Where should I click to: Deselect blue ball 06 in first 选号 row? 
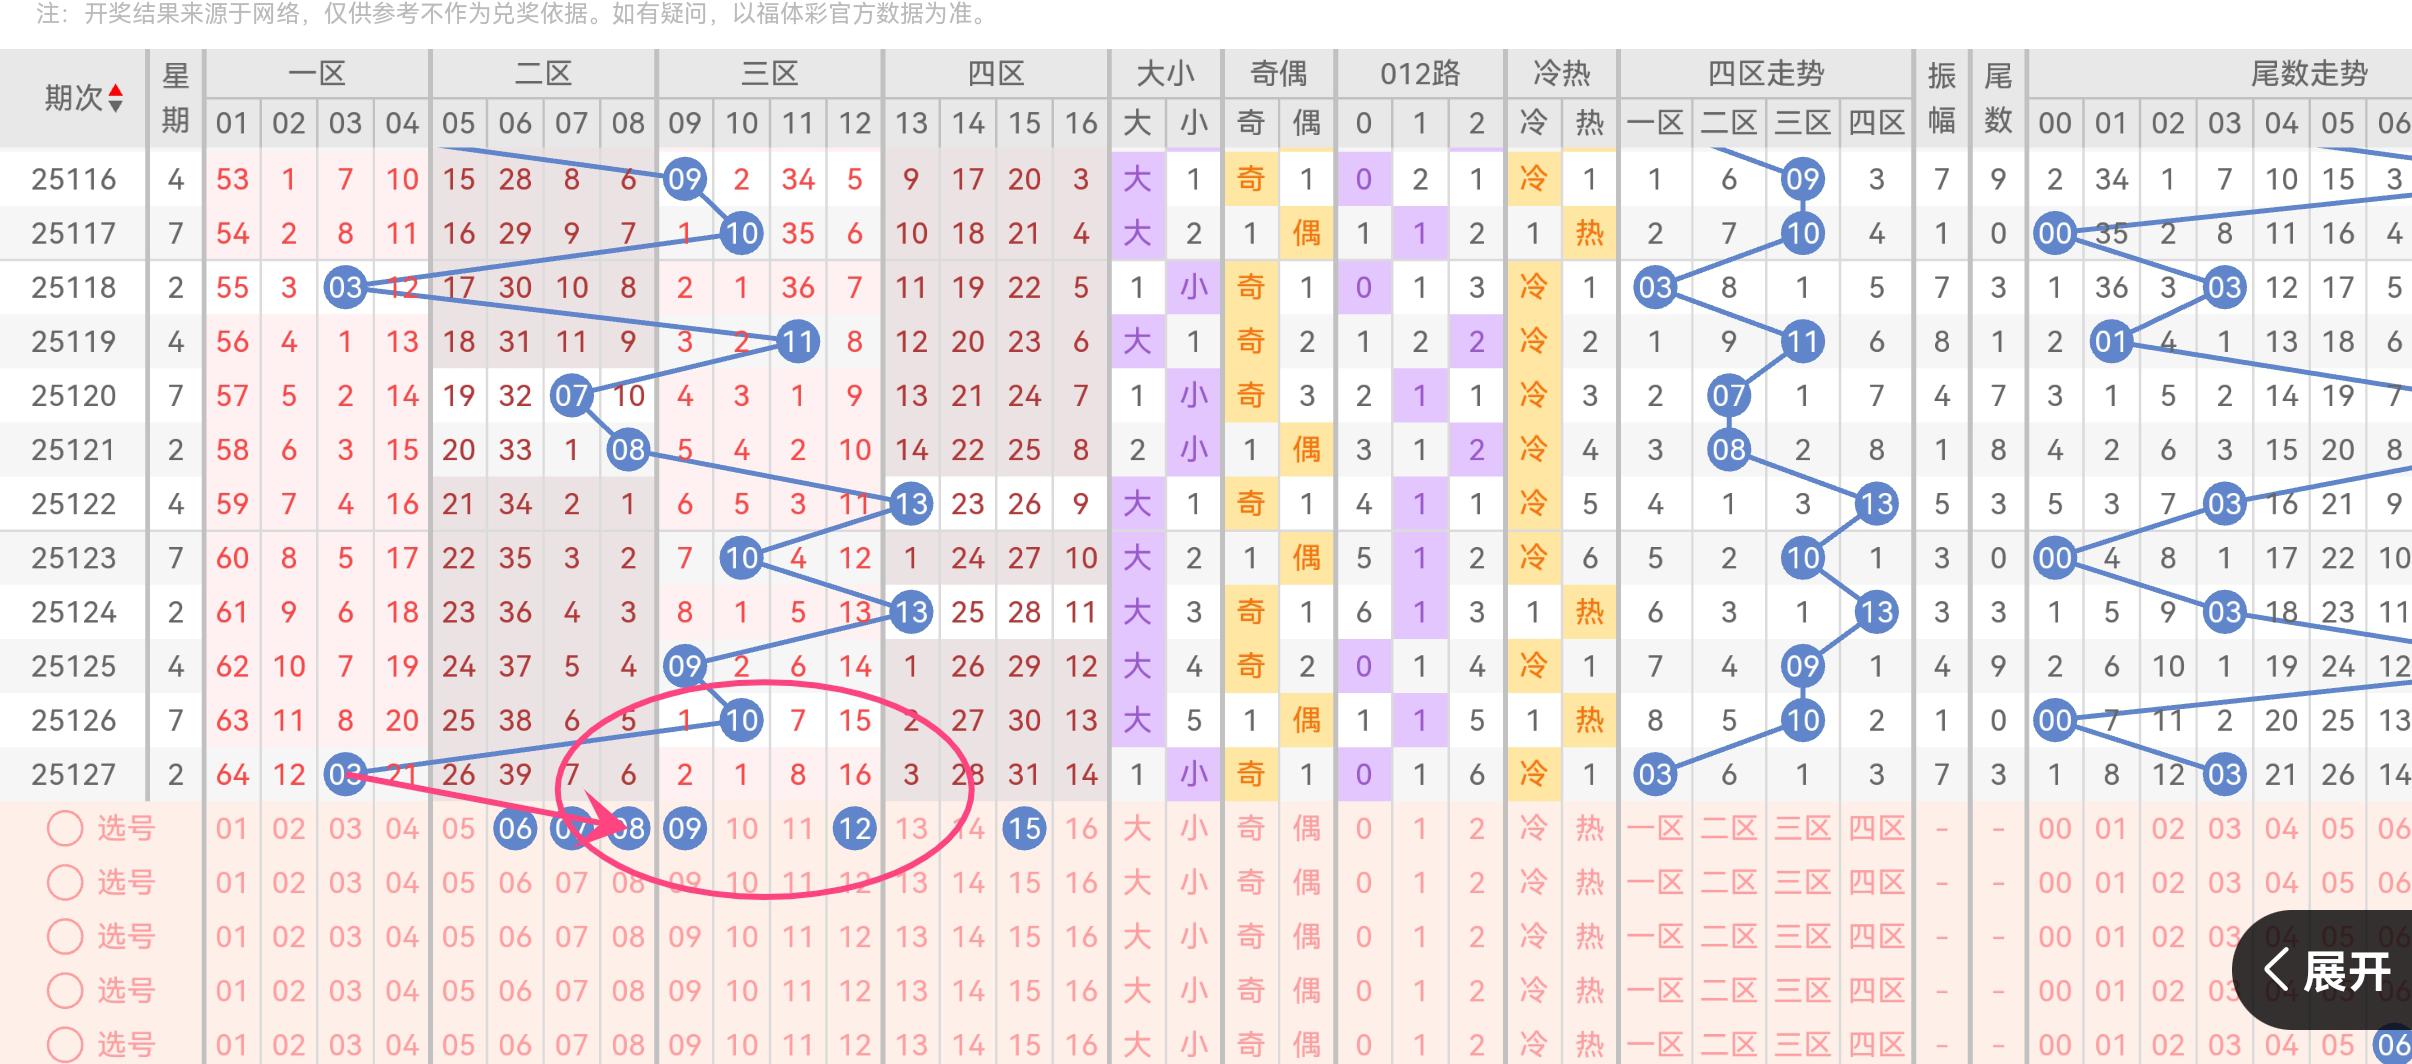(x=515, y=829)
